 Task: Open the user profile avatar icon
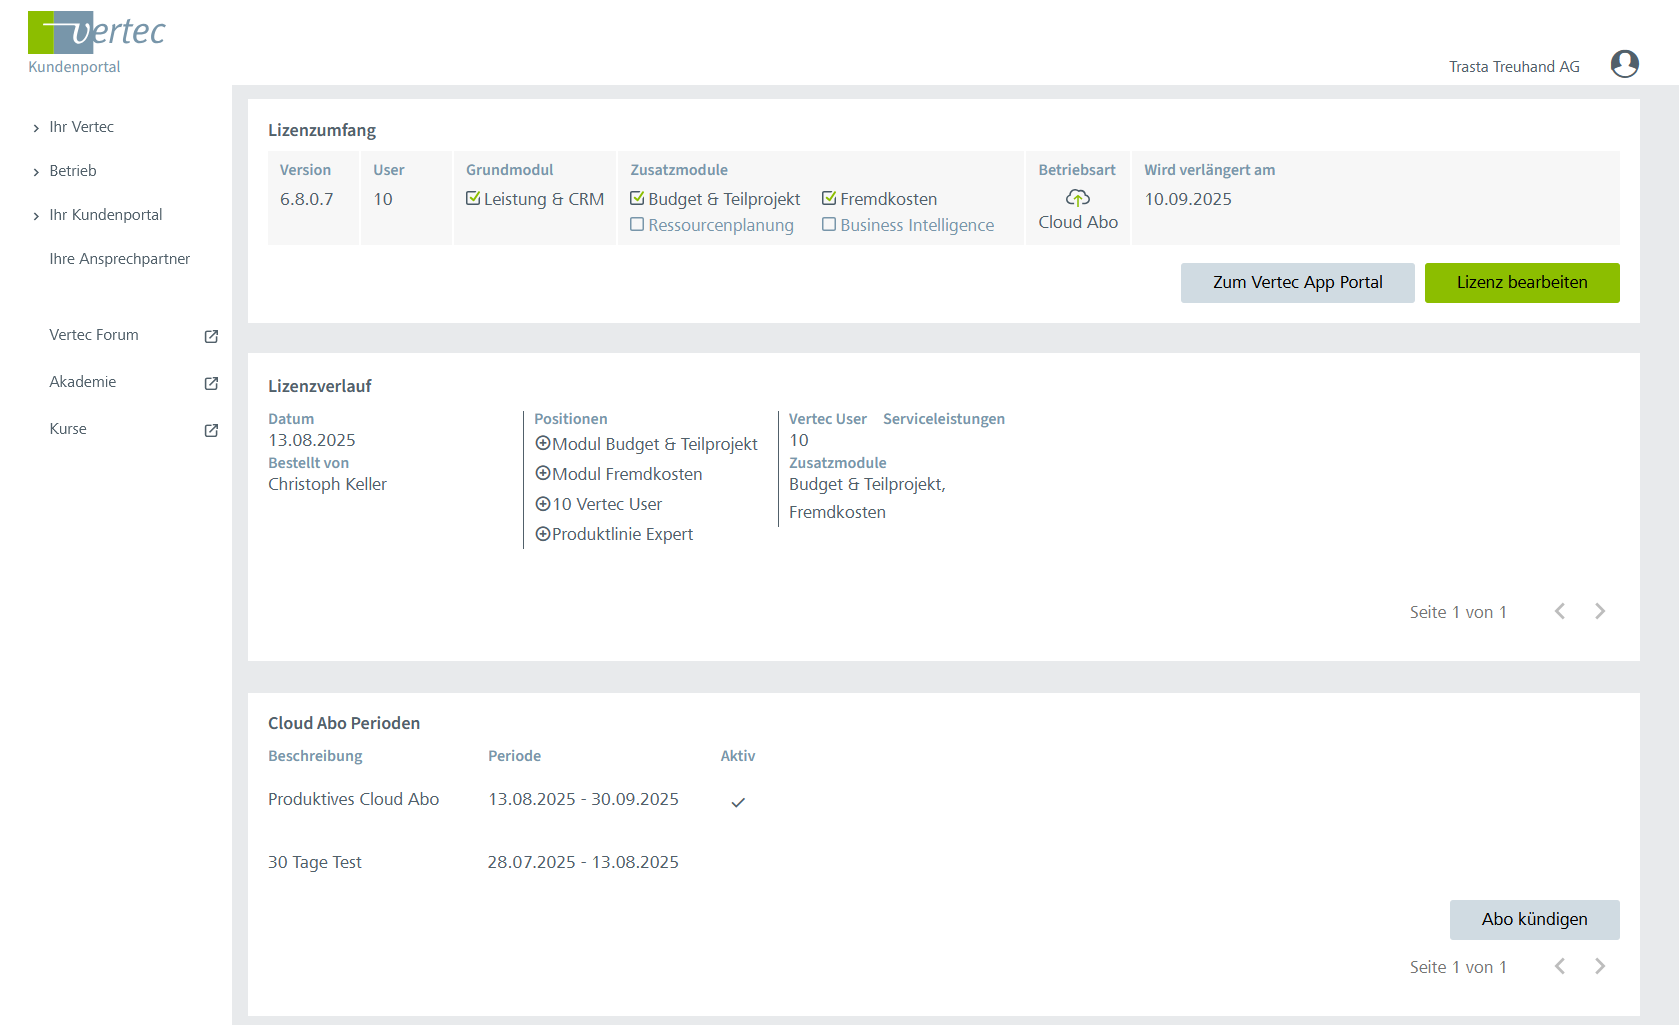[x=1624, y=64]
